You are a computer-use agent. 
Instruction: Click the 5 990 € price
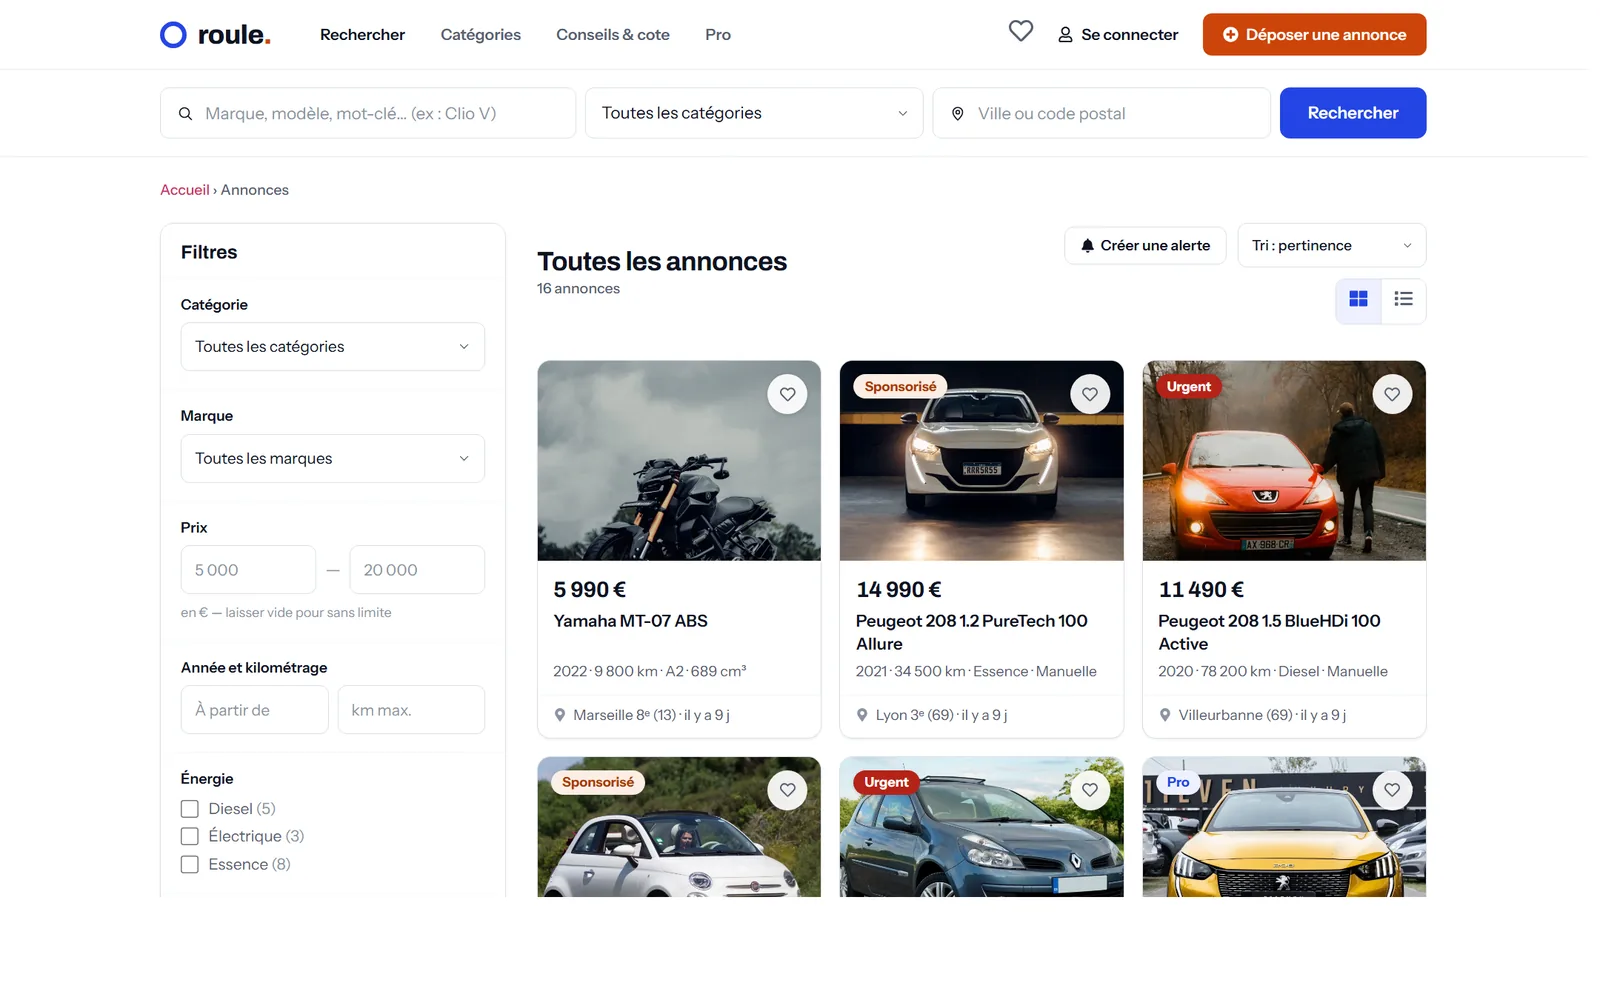point(590,590)
